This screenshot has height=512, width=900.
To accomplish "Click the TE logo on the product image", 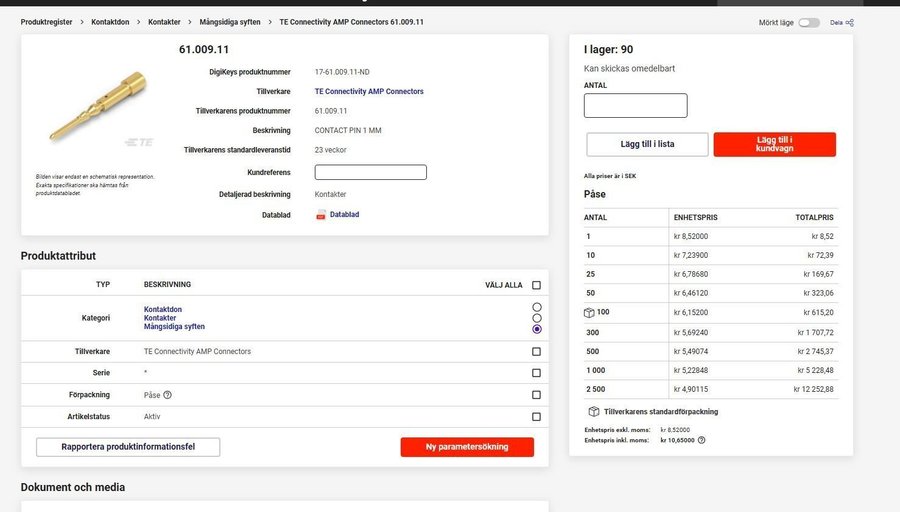I will coord(134,141).
